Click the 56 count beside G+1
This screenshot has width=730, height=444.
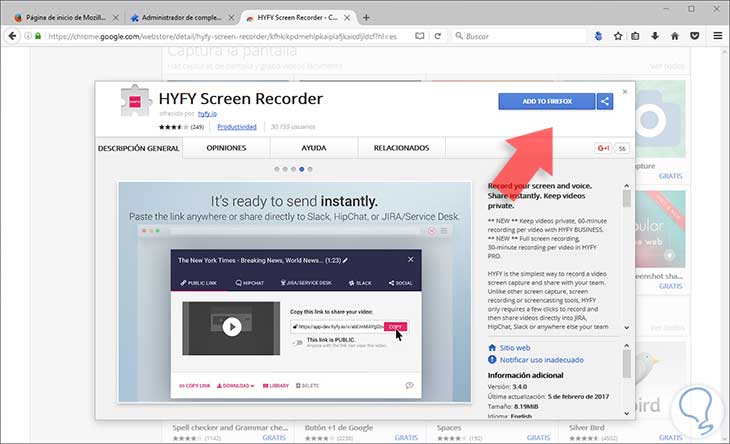[x=622, y=148]
